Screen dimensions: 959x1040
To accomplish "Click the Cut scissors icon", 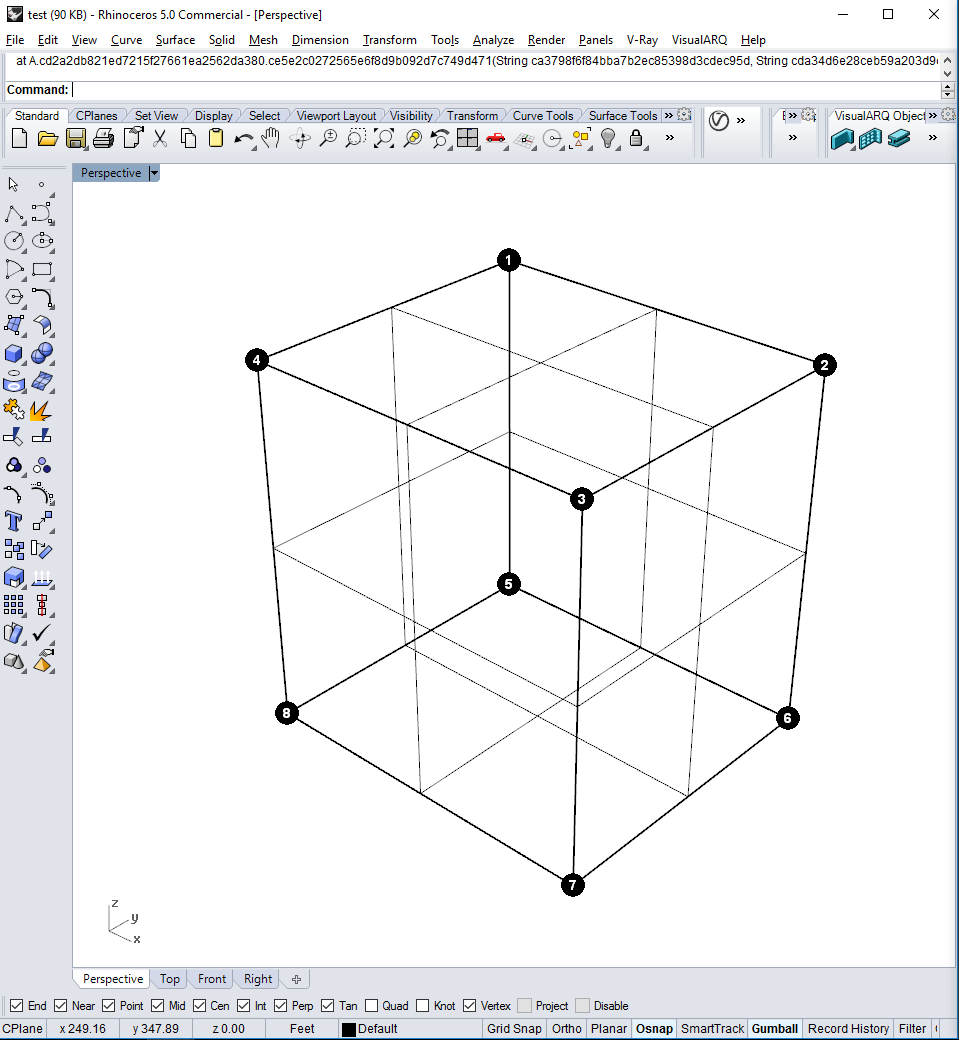I will pos(160,139).
